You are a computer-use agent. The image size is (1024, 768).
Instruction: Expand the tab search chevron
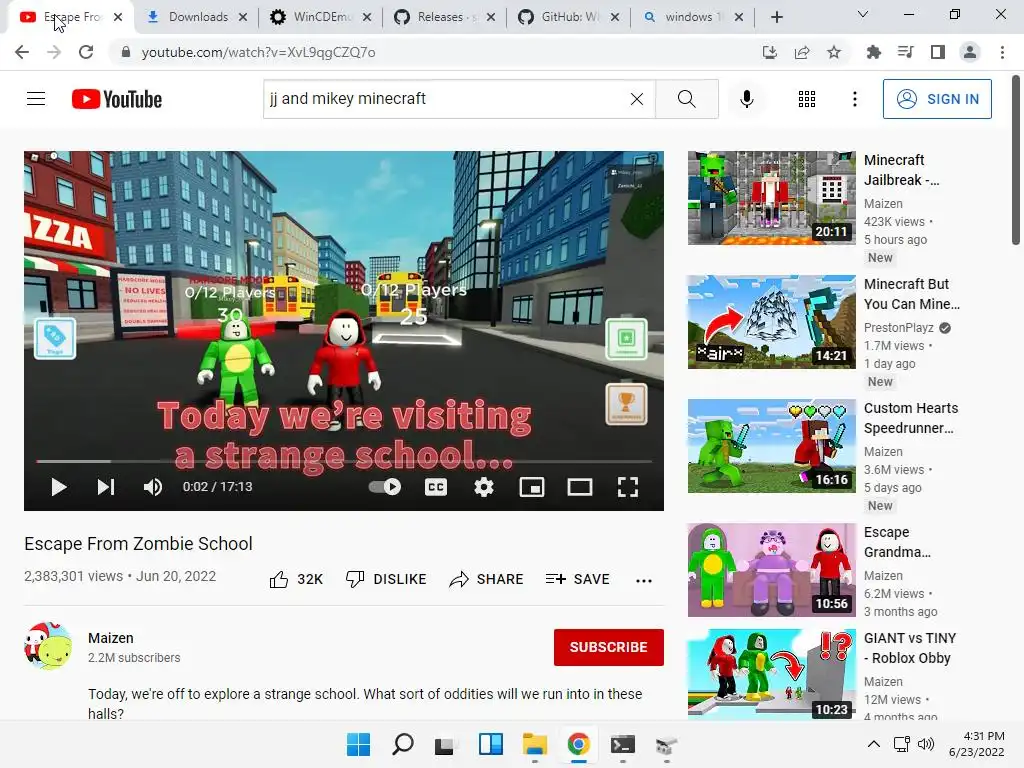point(863,14)
